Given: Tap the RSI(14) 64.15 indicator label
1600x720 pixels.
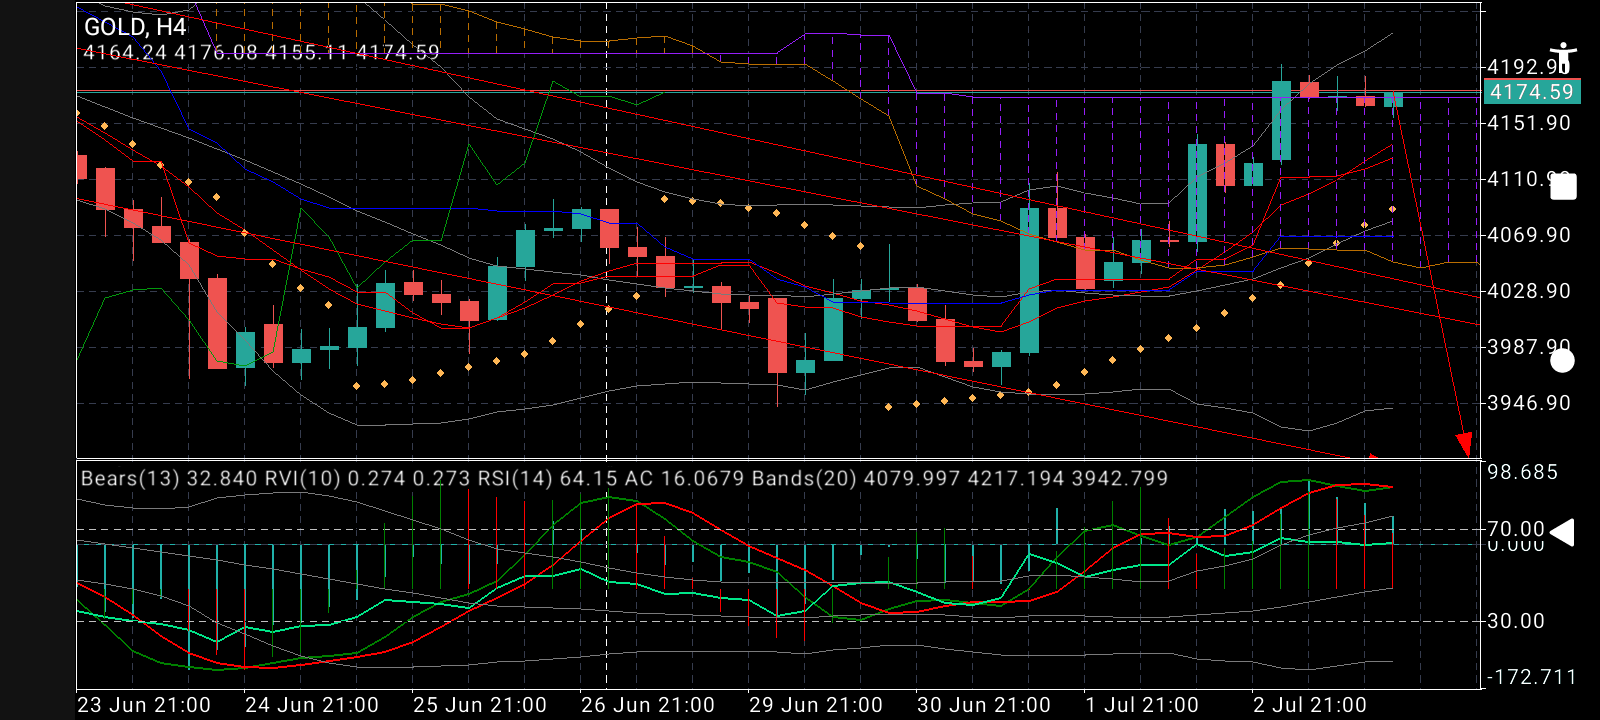Looking at the screenshot, I should click(545, 478).
